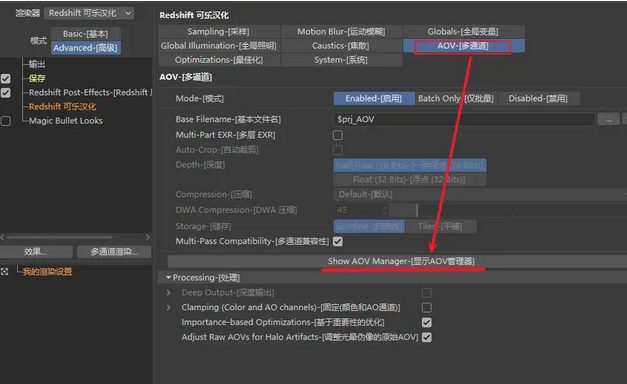The image size is (627, 384).
Task: Click the left panel horizontal scrollbar
Action: [x=60, y=237]
